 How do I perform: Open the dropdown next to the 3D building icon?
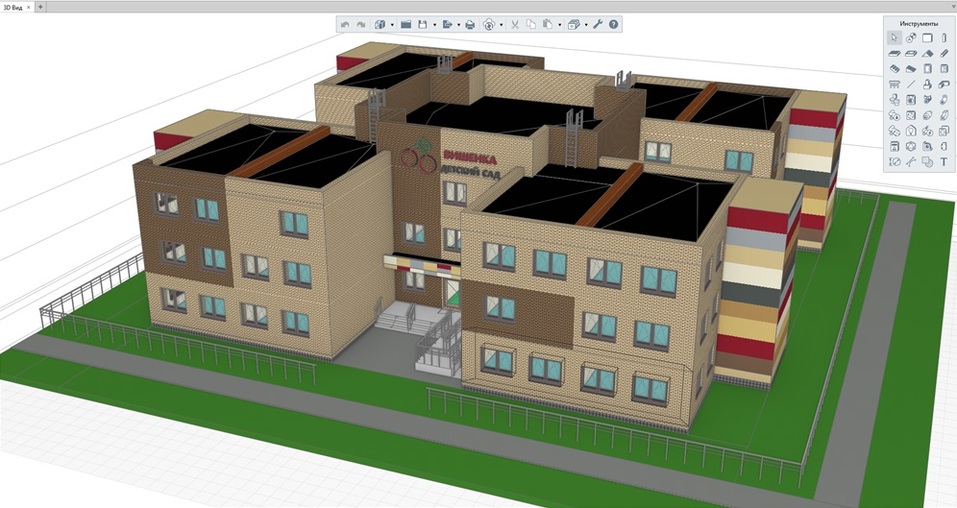pos(392,24)
